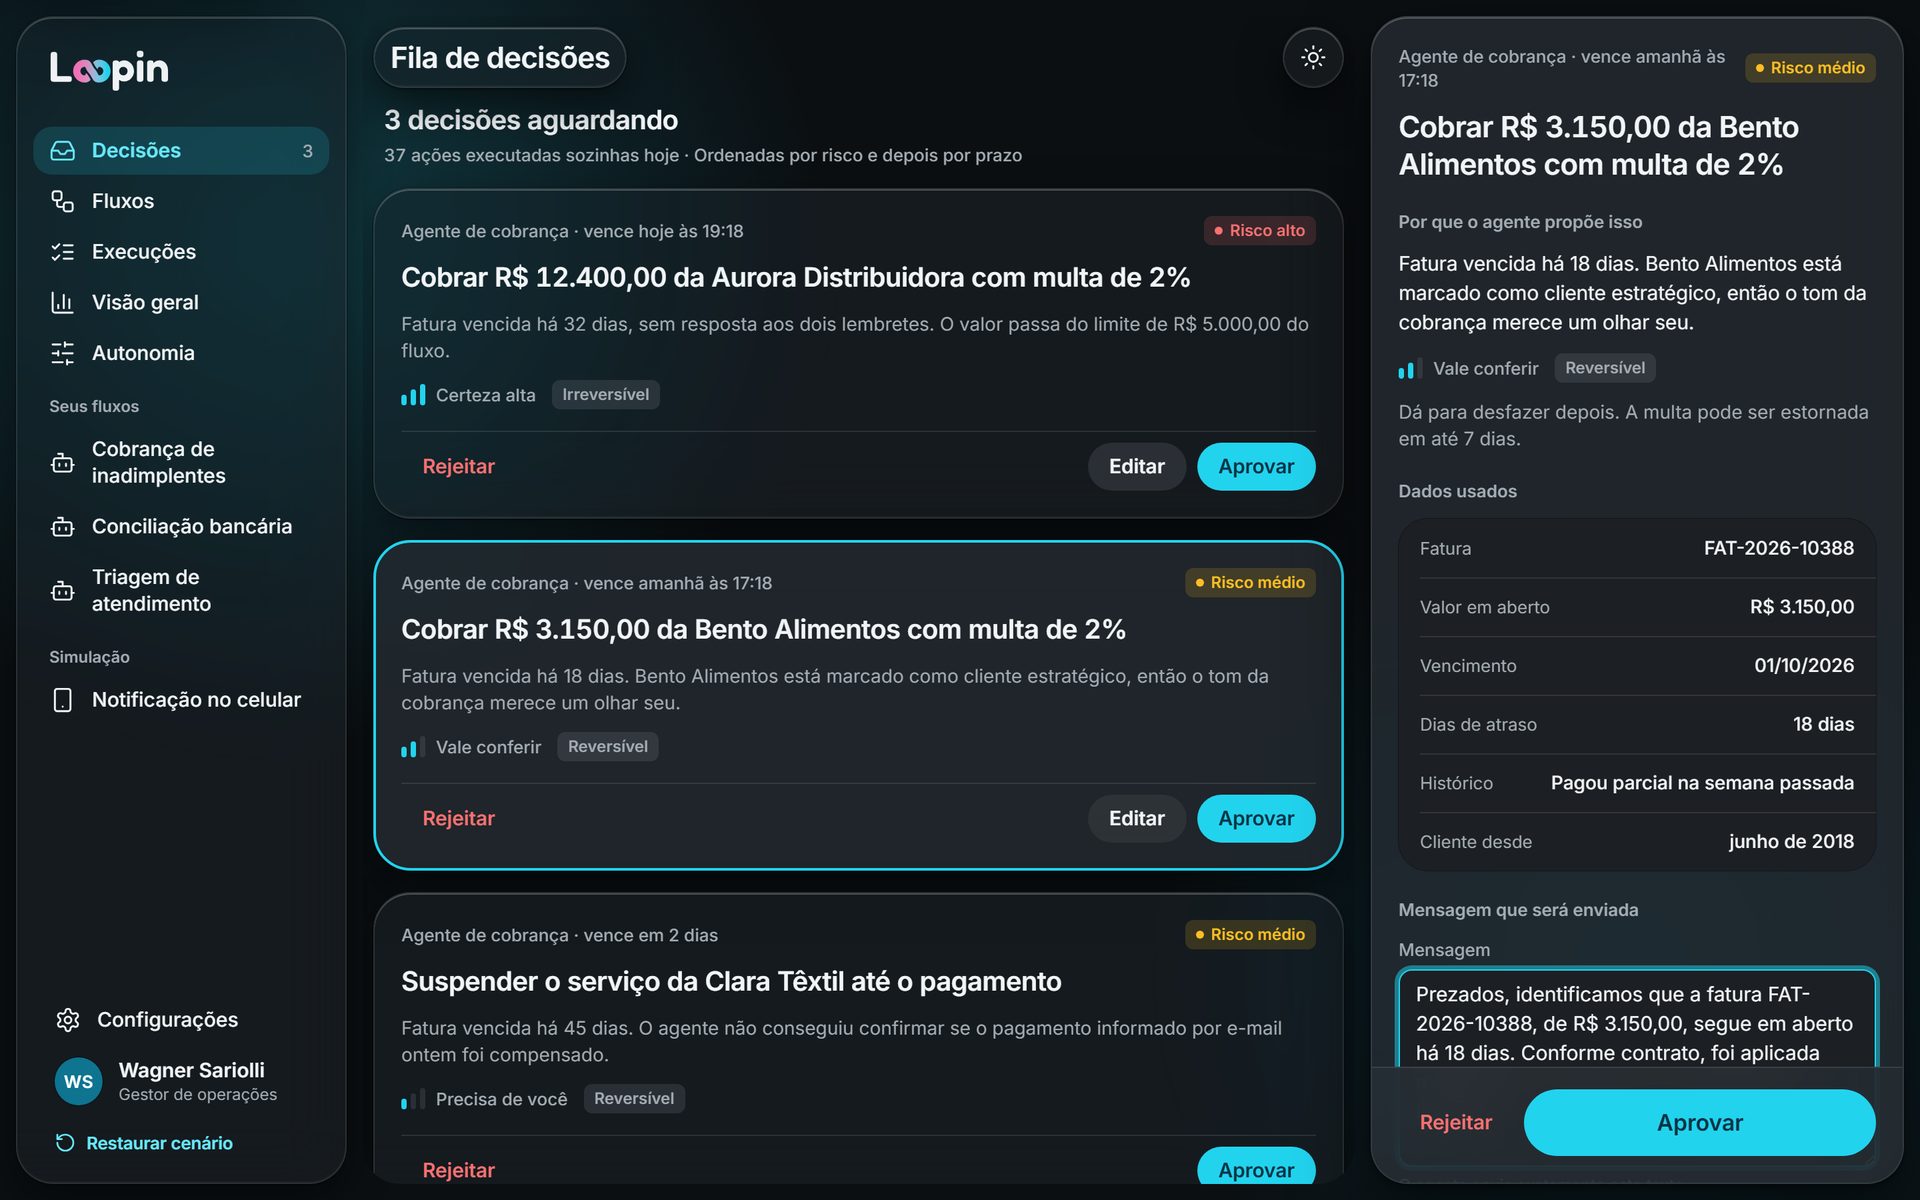Open Triagem de atendimento flow
Image resolution: width=1920 pixels, height=1200 pixels.
(181, 590)
